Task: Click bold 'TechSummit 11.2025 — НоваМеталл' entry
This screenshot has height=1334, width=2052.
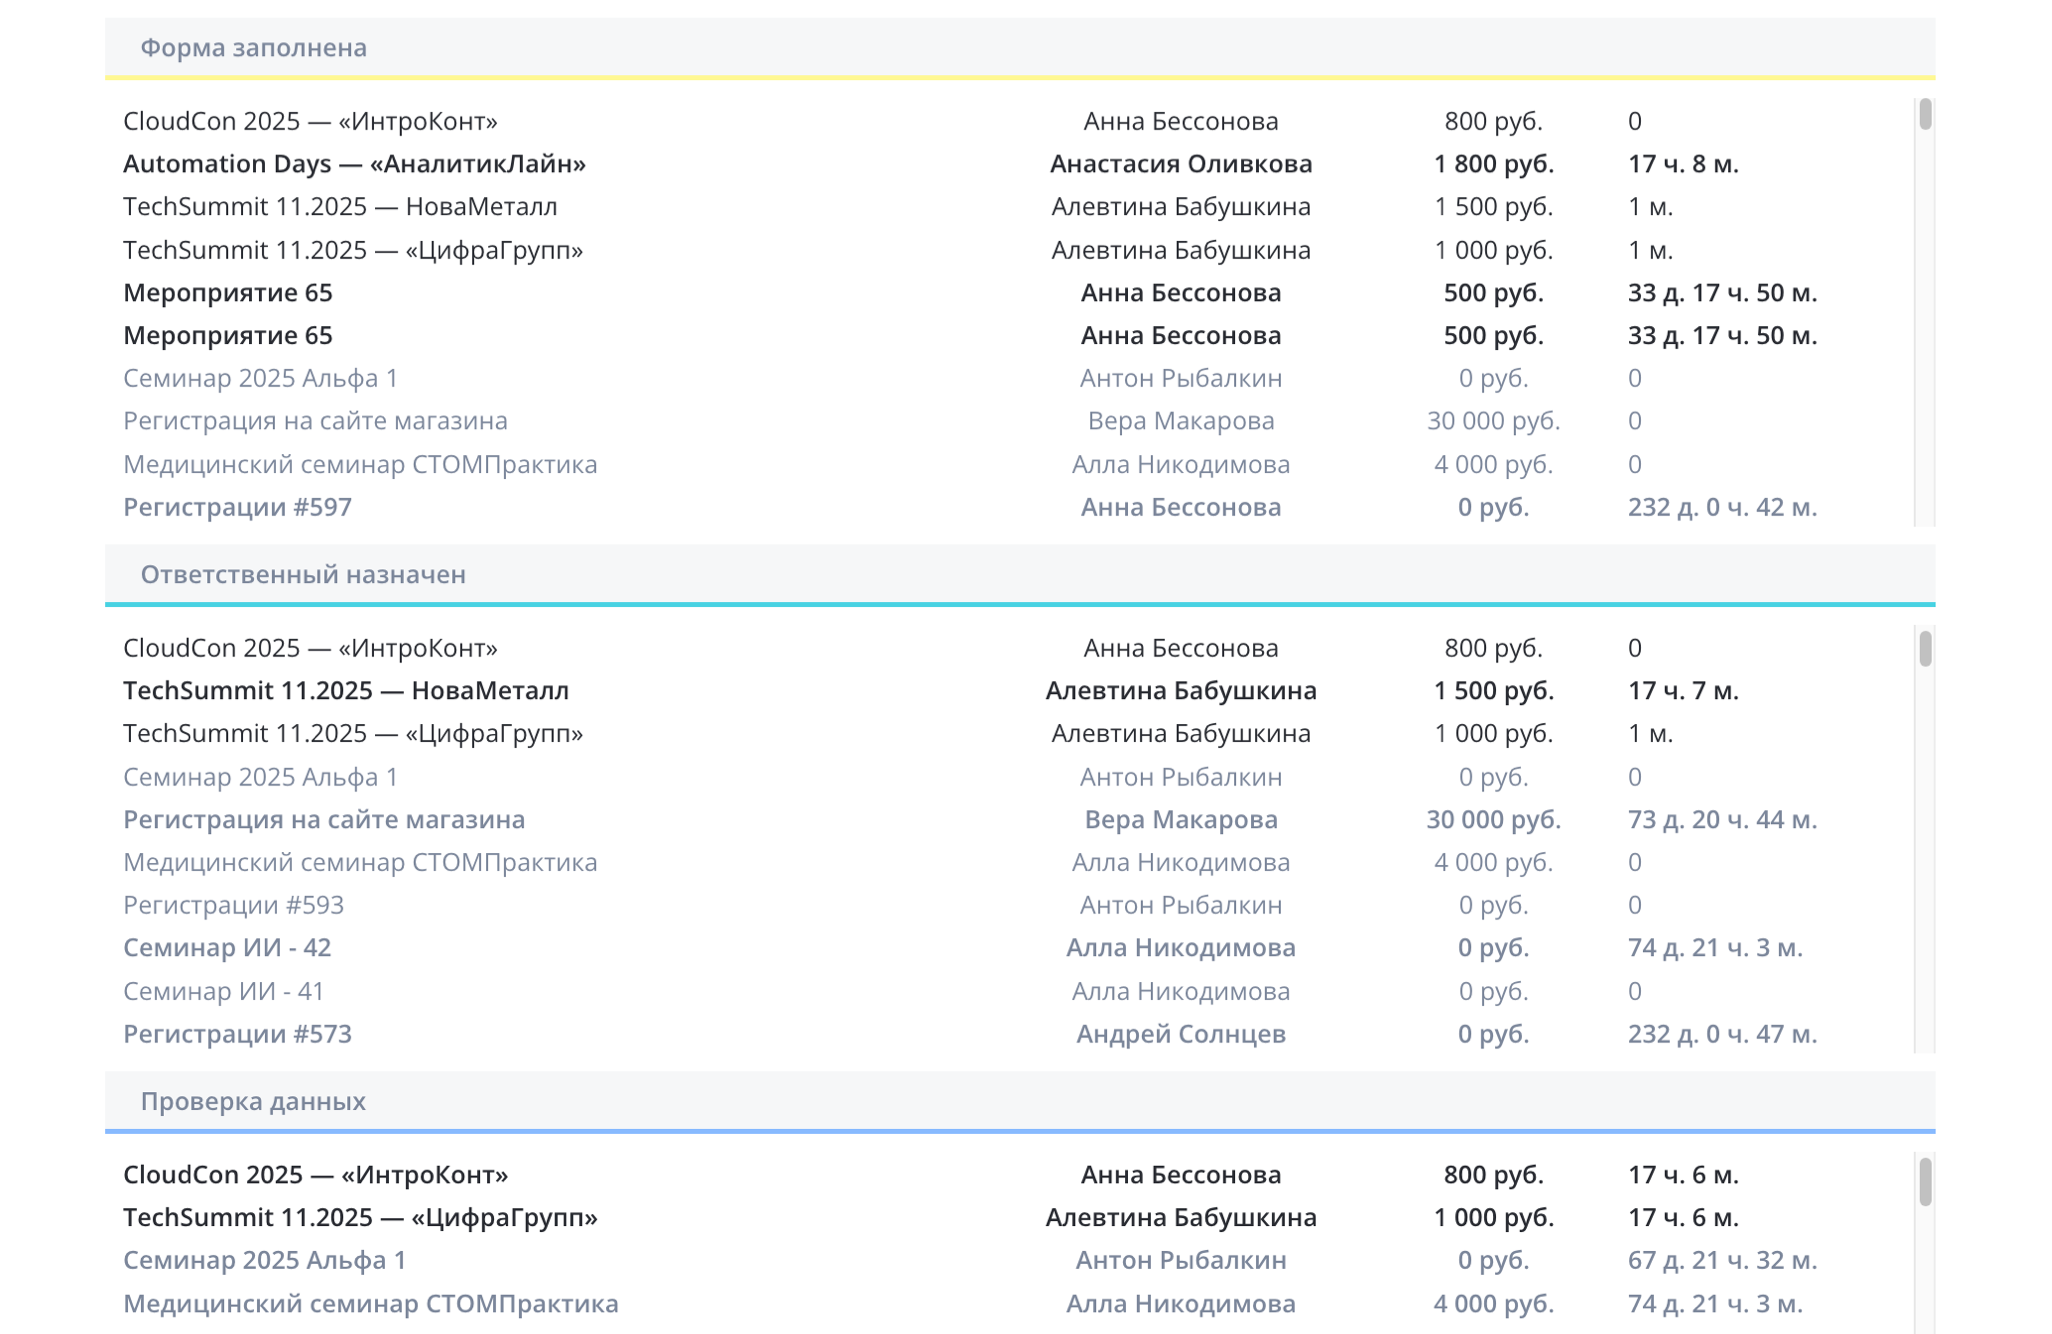Action: [346, 690]
